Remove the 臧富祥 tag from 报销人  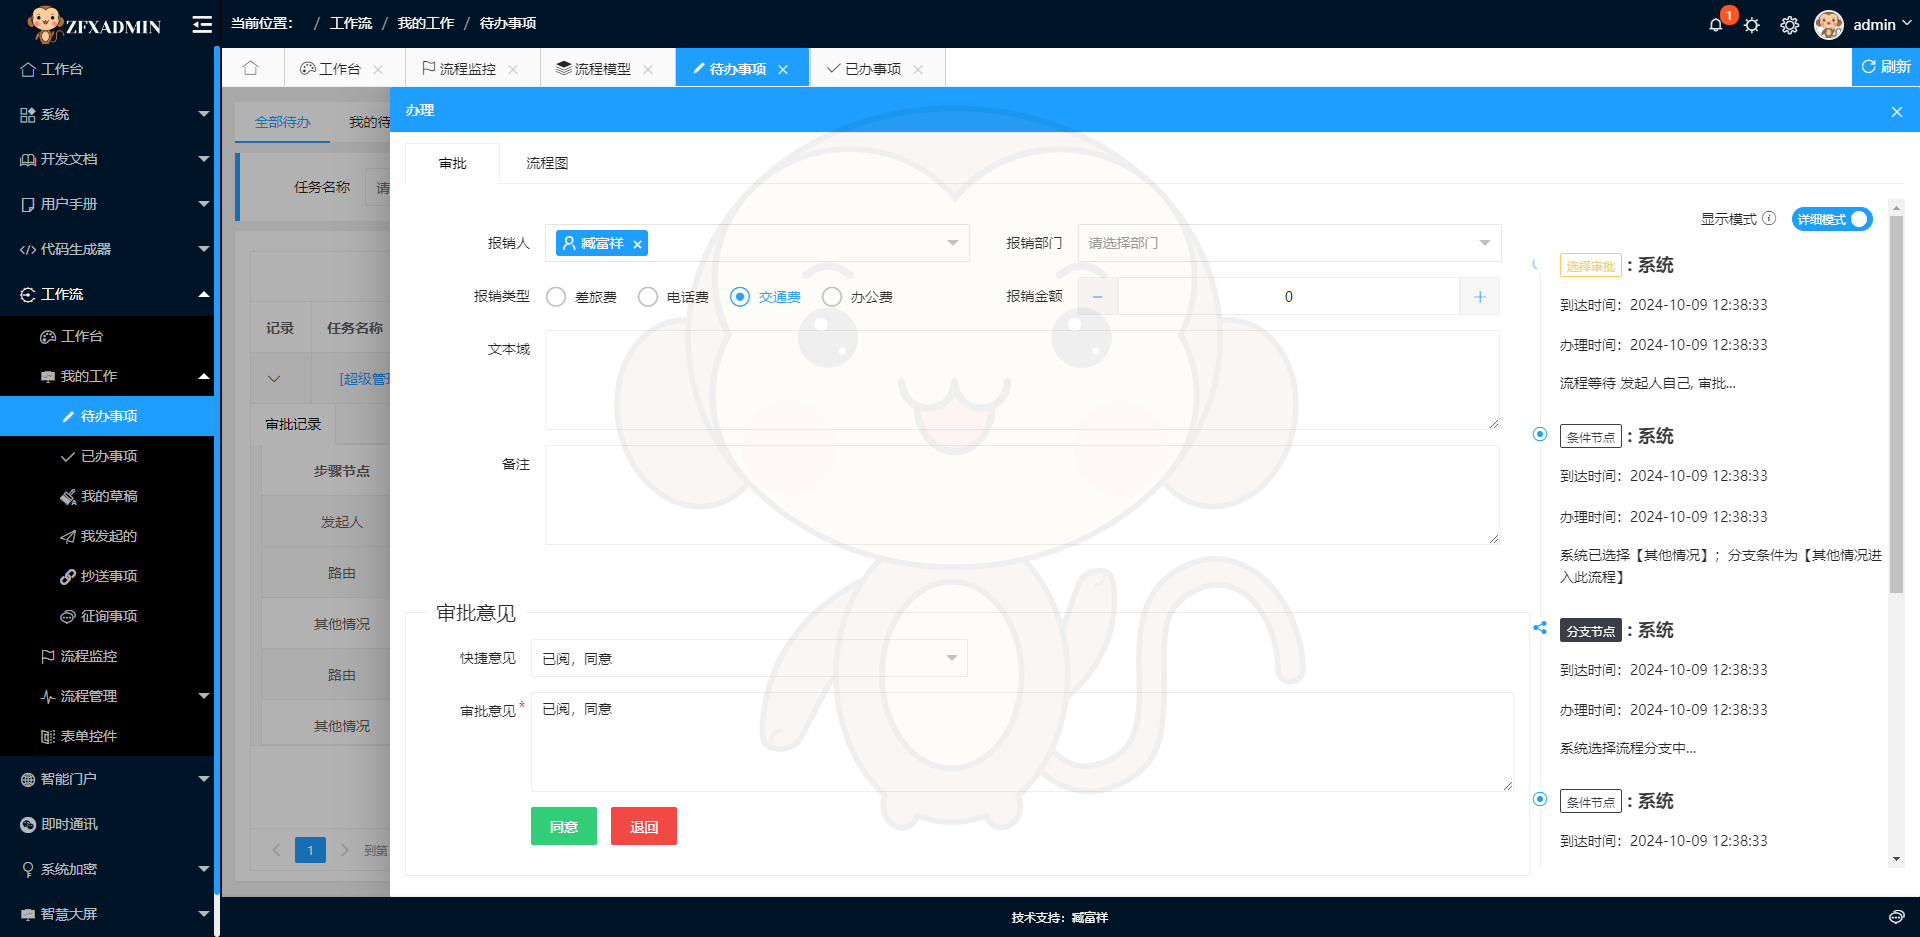[x=637, y=244]
